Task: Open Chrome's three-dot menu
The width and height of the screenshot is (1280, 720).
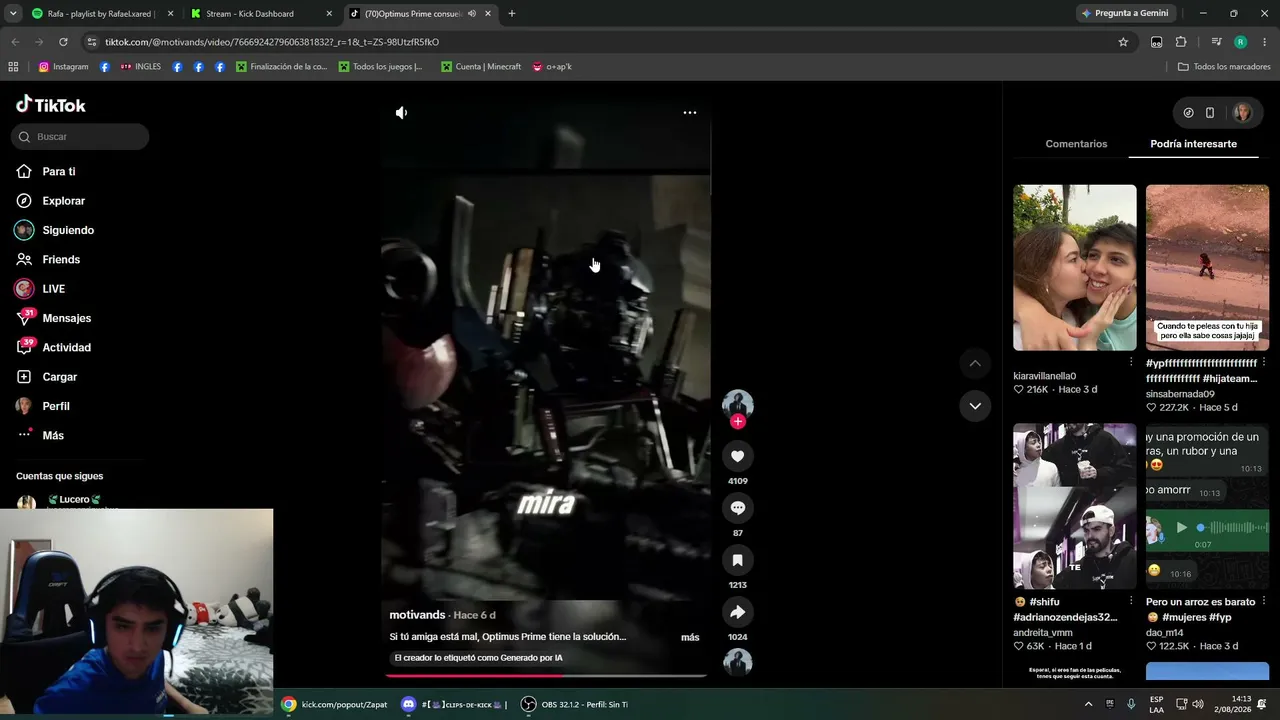Action: (1265, 42)
